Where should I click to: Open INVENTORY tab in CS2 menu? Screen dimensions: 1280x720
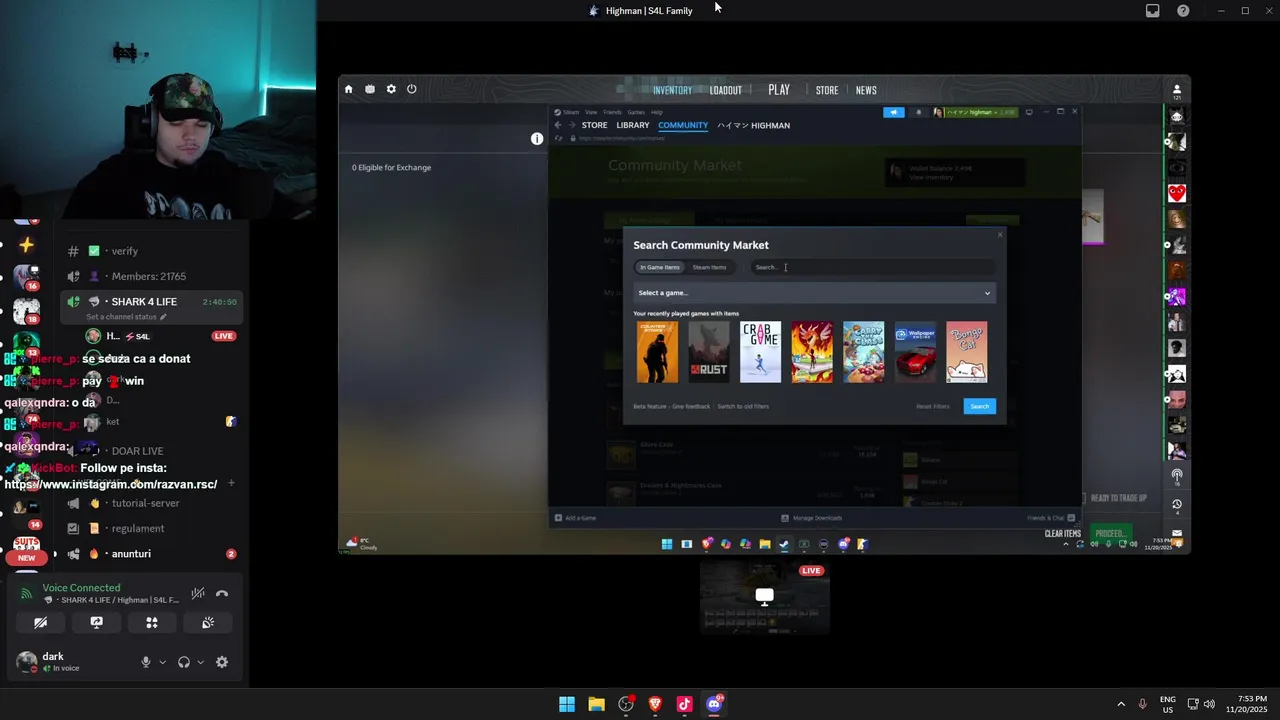pos(672,90)
